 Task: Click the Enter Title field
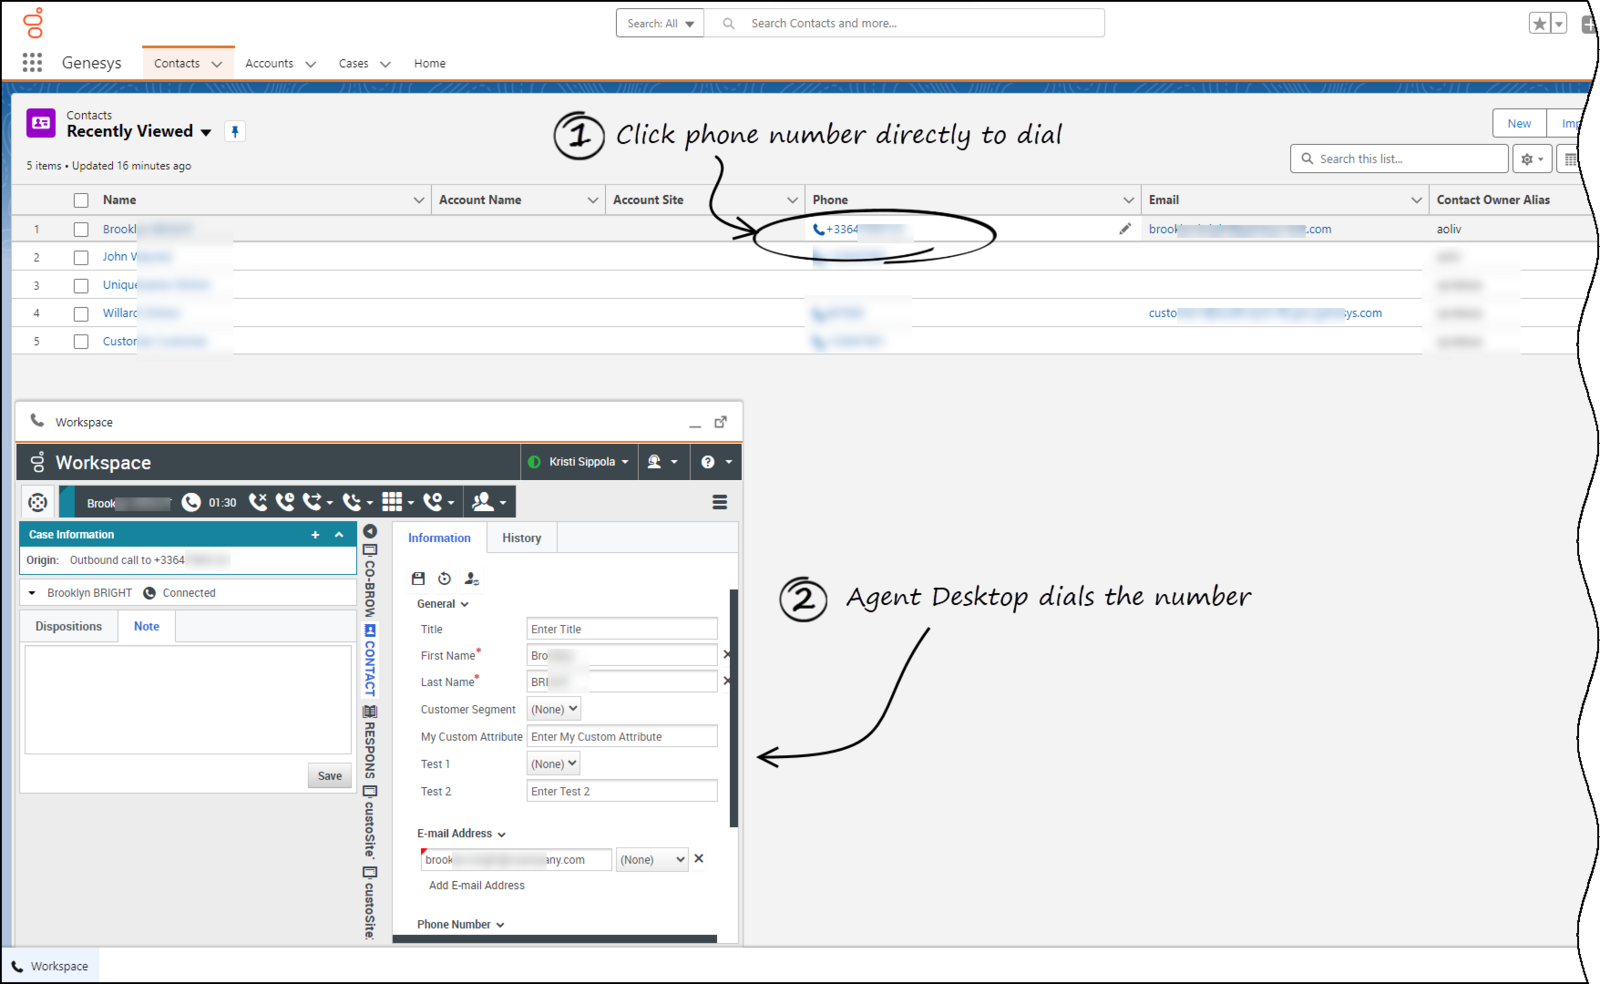click(x=622, y=629)
